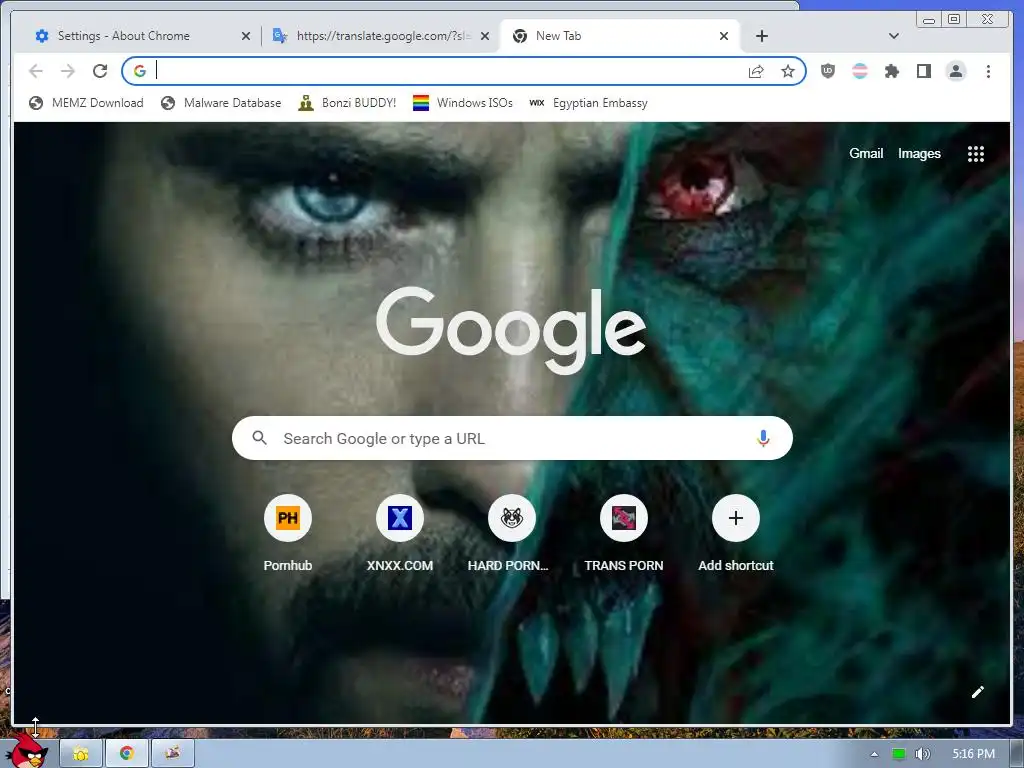Open the MEMZ Download bookmark
Viewport: 1024px width, 768px height.
(86, 103)
